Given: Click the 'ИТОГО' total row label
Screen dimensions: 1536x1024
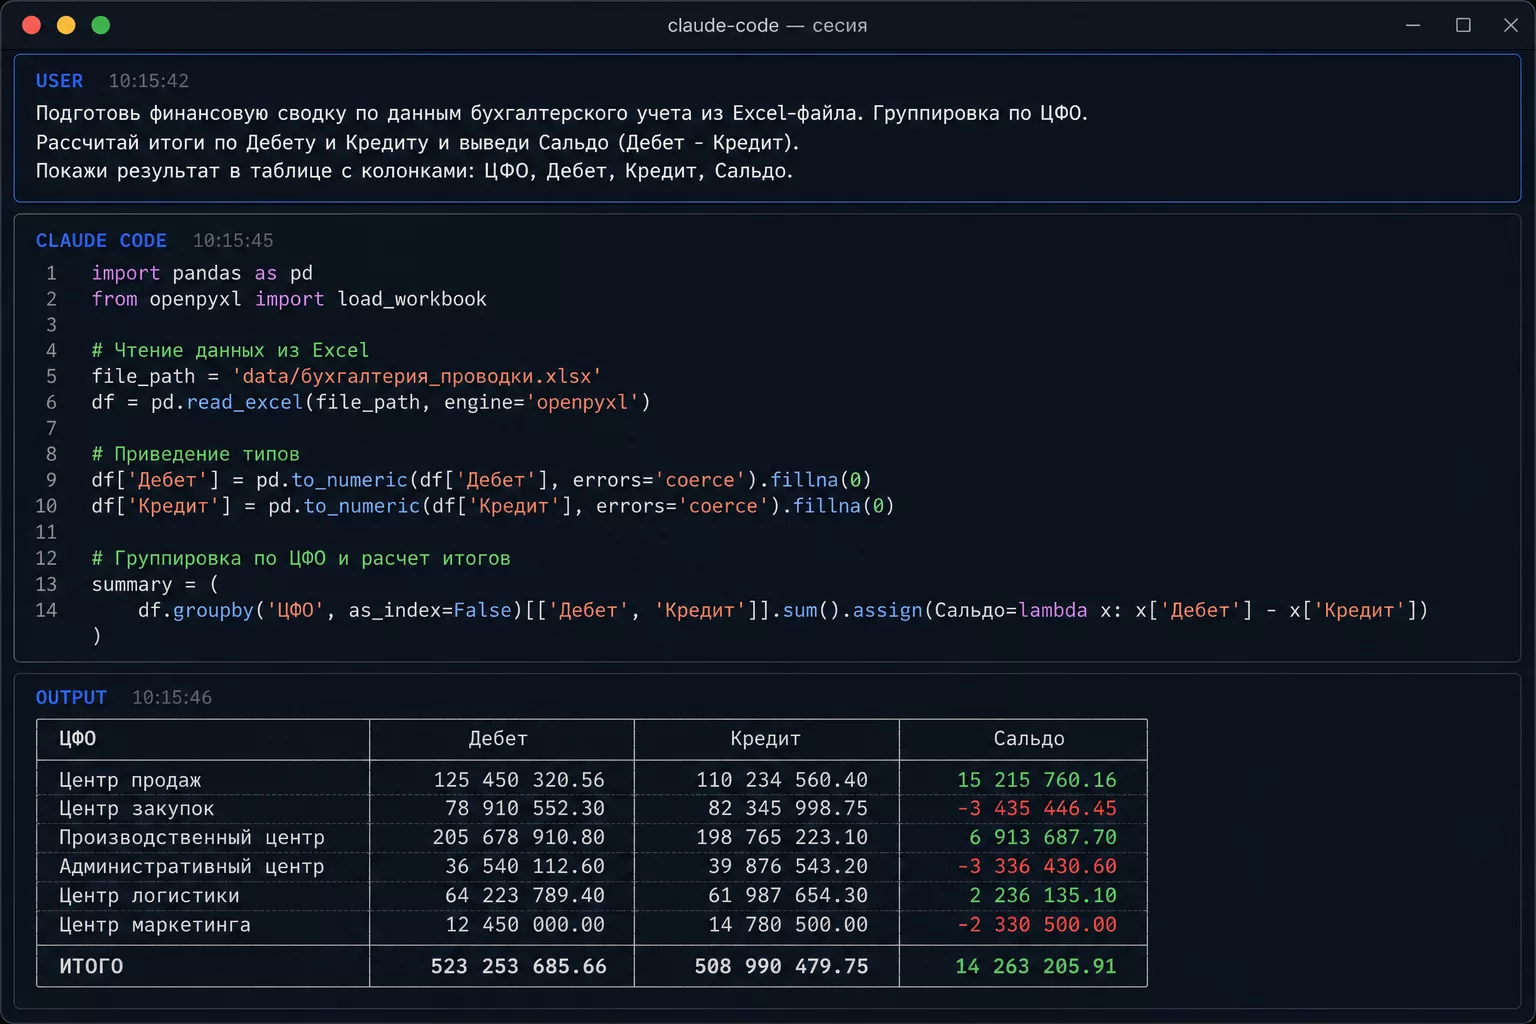Looking at the screenshot, I should pyautogui.click(x=91, y=967).
